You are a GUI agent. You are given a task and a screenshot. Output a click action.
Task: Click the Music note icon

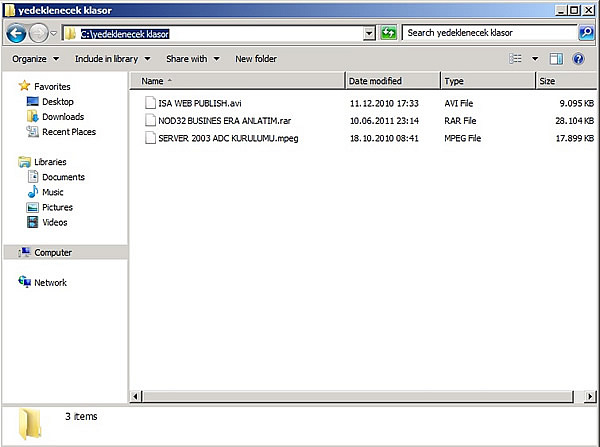[x=33, y=192]
